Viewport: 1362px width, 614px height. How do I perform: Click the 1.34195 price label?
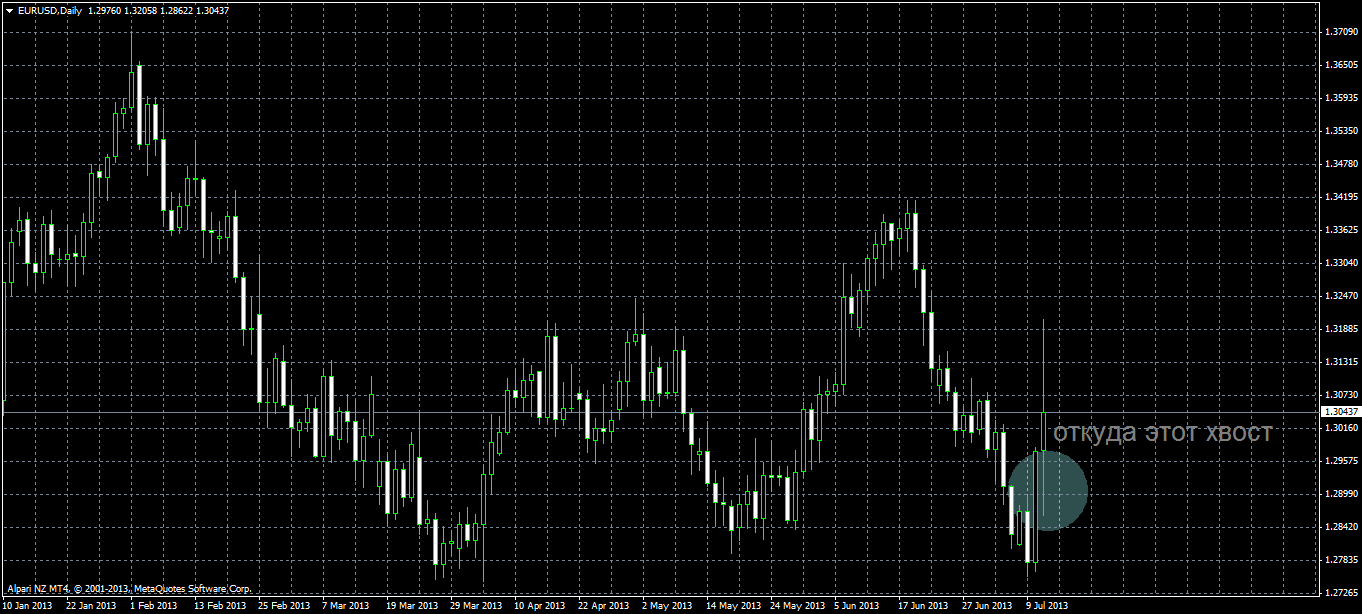point(1340,197)
